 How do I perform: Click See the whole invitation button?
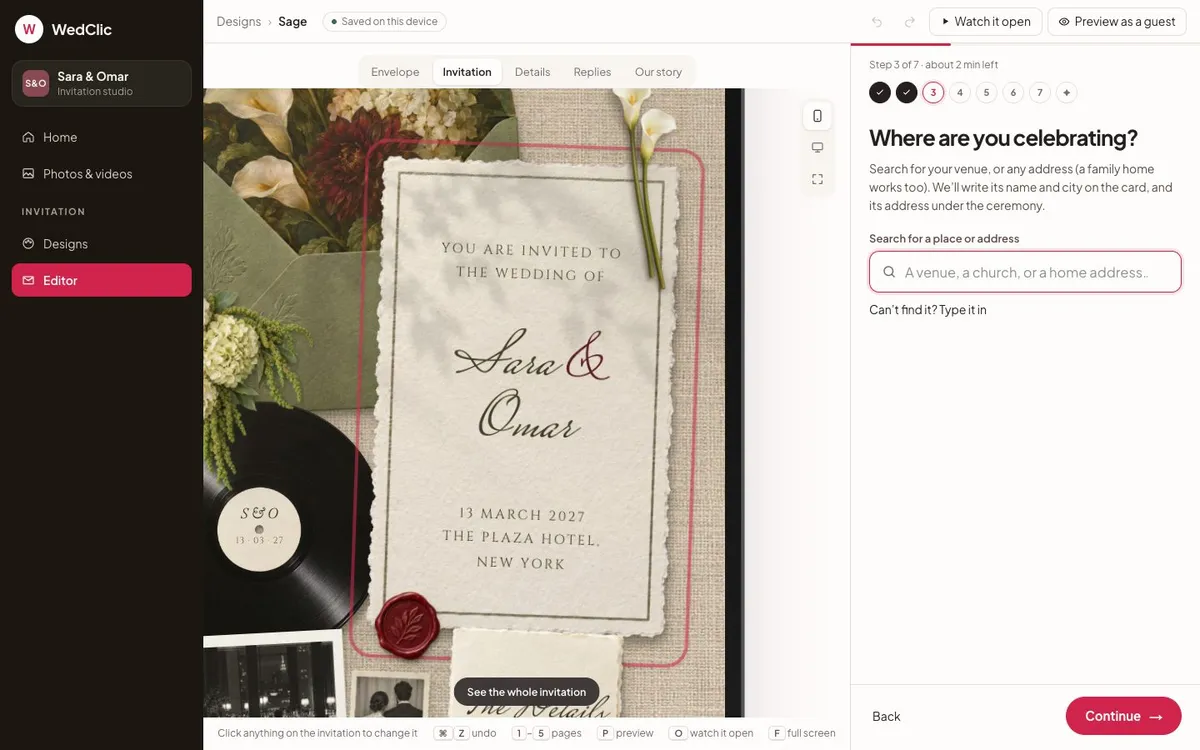point(527,692)
